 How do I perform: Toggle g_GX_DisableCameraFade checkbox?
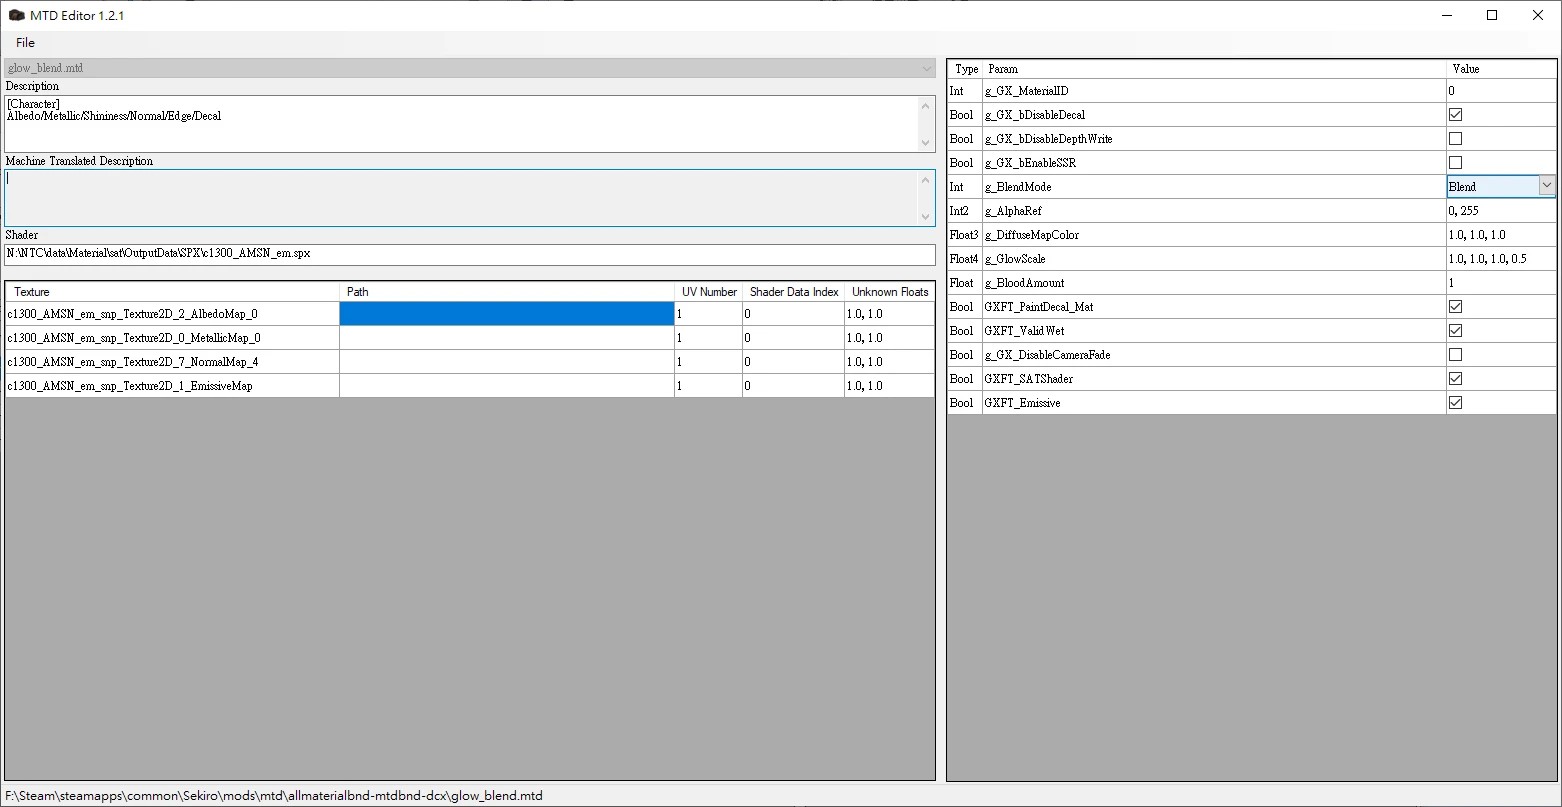click(1455, 355)
